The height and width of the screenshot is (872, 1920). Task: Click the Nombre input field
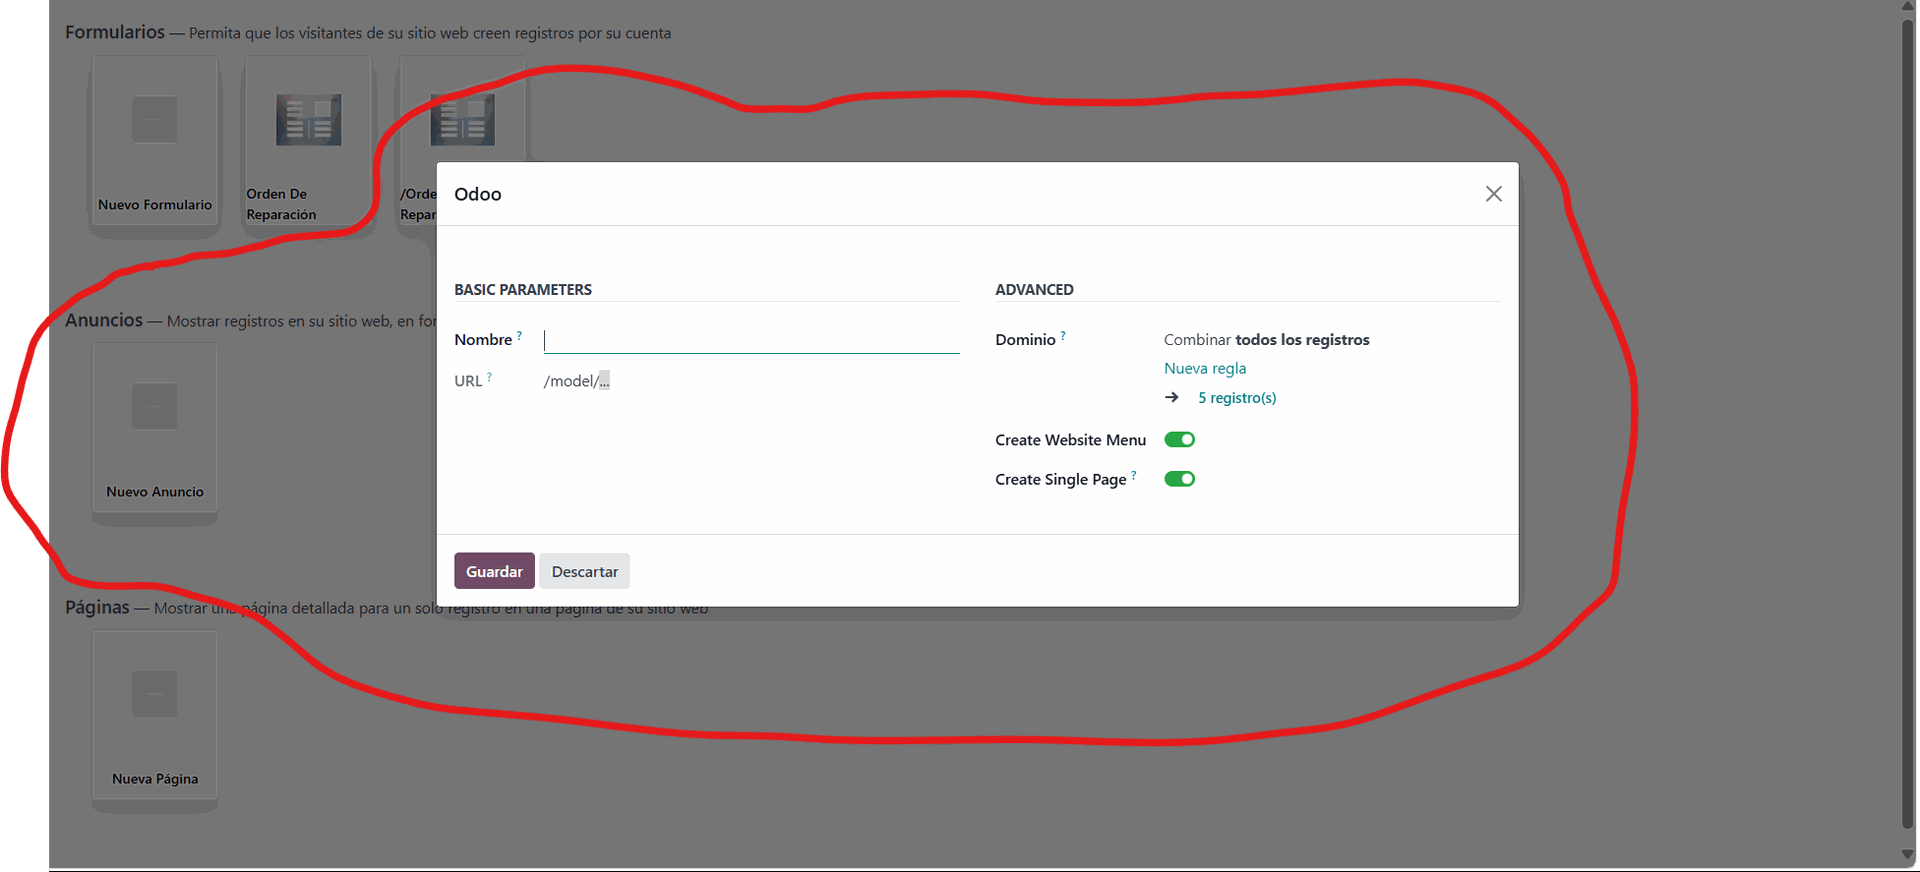coord(751,340)
